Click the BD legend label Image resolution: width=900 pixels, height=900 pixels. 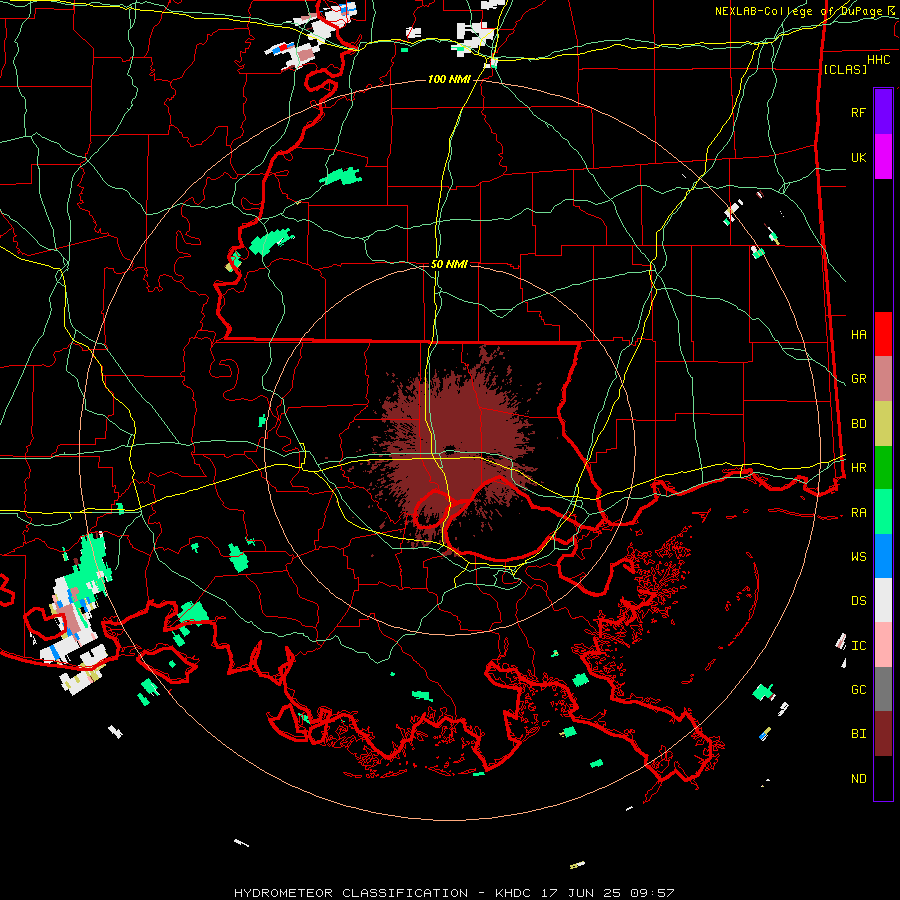pyautogui.click(x=858, y=424)
